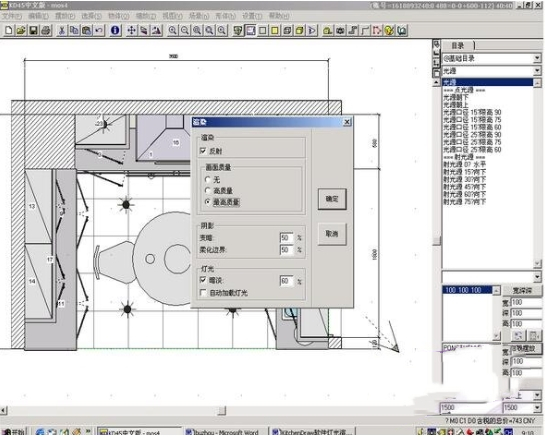Viewport: 545px width, 437px height.
Task: Click the new file icon in the toolbar
Action: coord(9,31)
